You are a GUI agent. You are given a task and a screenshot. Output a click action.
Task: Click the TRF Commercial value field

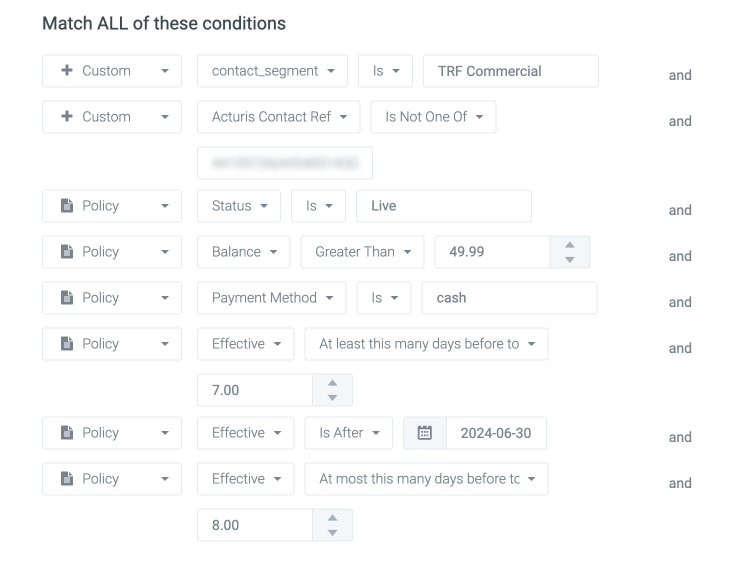[x=511, y=71]
